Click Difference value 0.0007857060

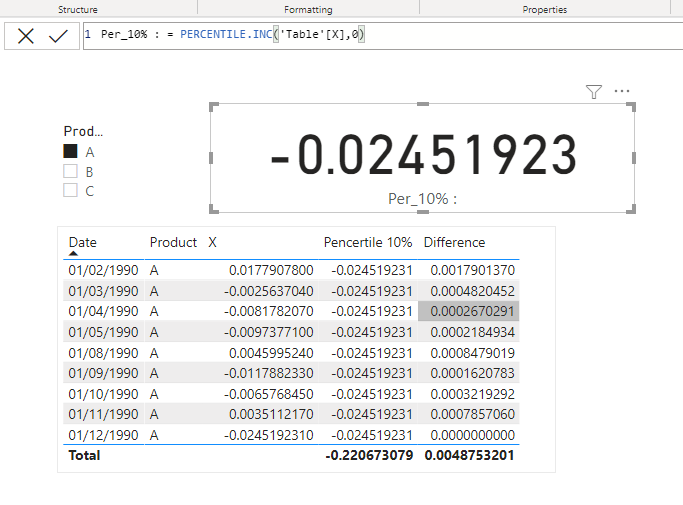click(473, 414)
